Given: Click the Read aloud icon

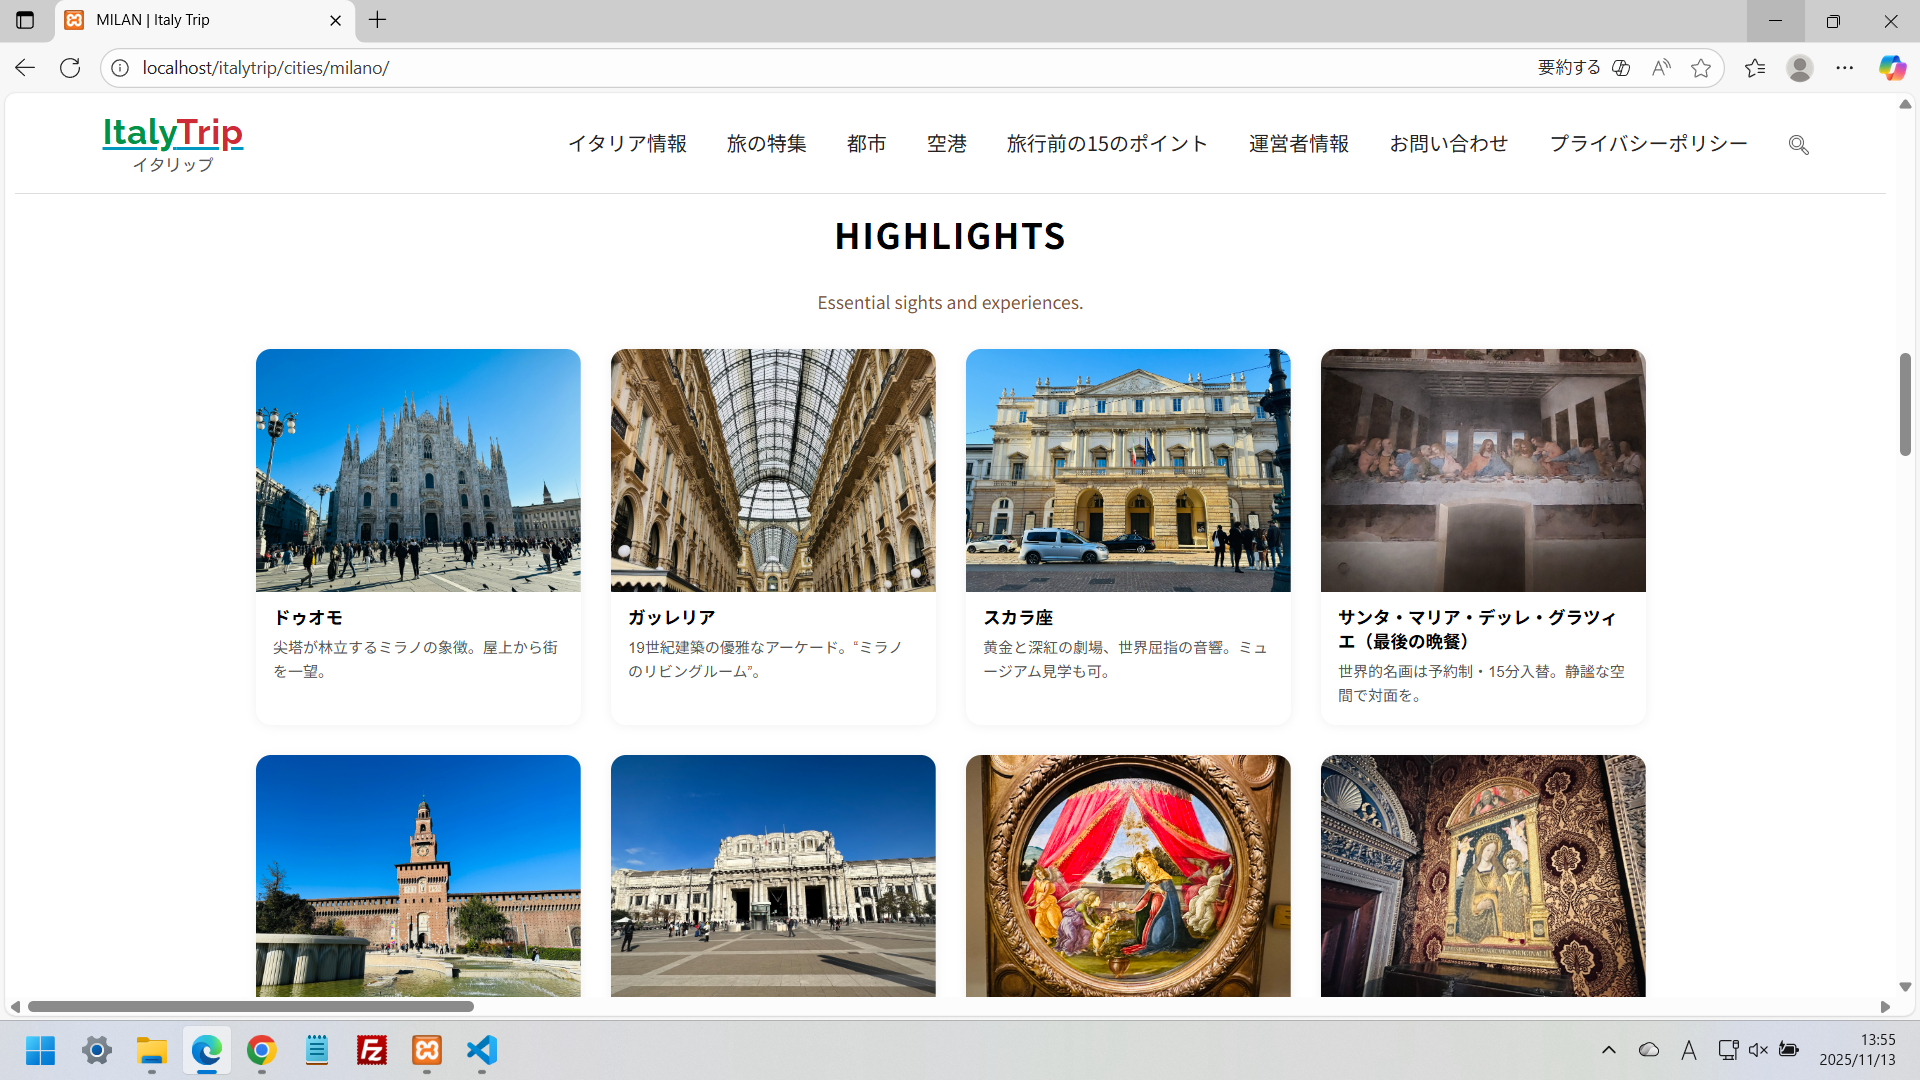Looking at the screenshot, I should pos(1661,68).
